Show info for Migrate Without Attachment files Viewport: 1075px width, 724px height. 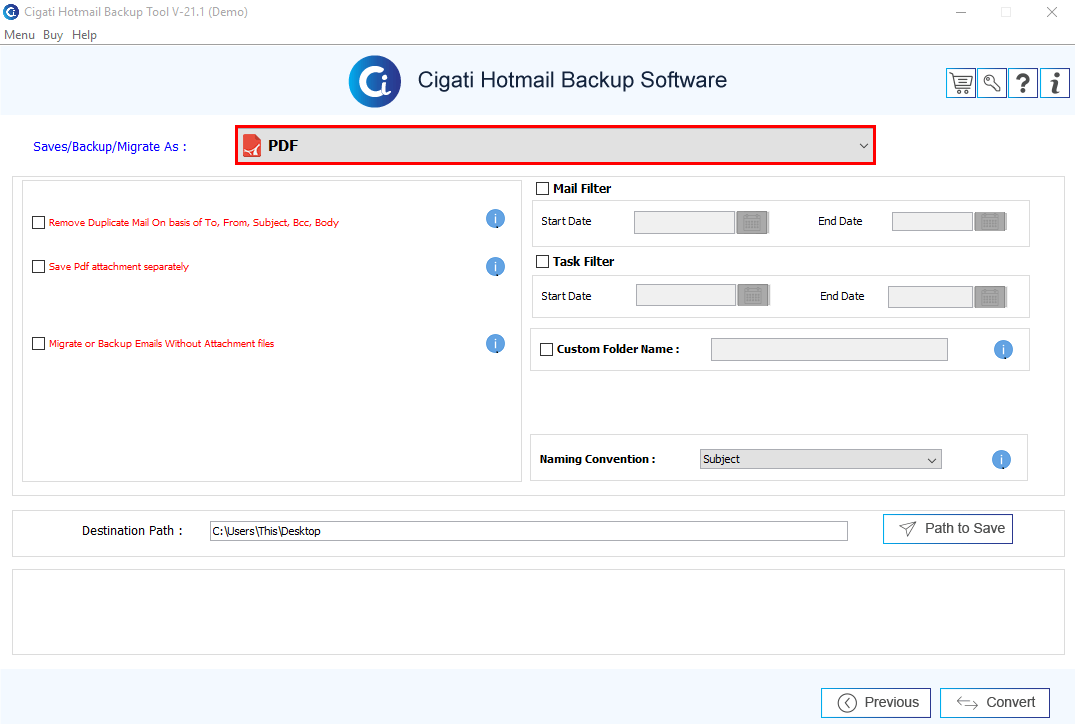(495, 343)
